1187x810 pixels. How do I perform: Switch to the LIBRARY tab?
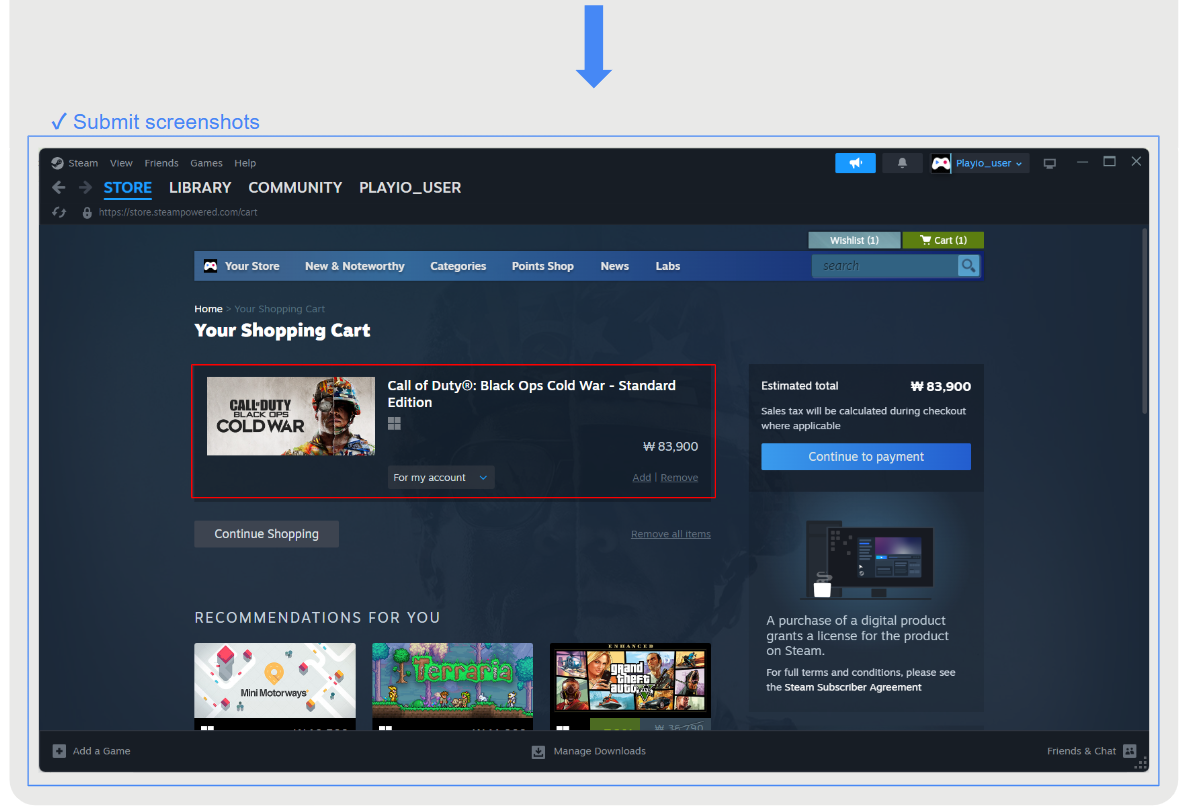(200, 188)
